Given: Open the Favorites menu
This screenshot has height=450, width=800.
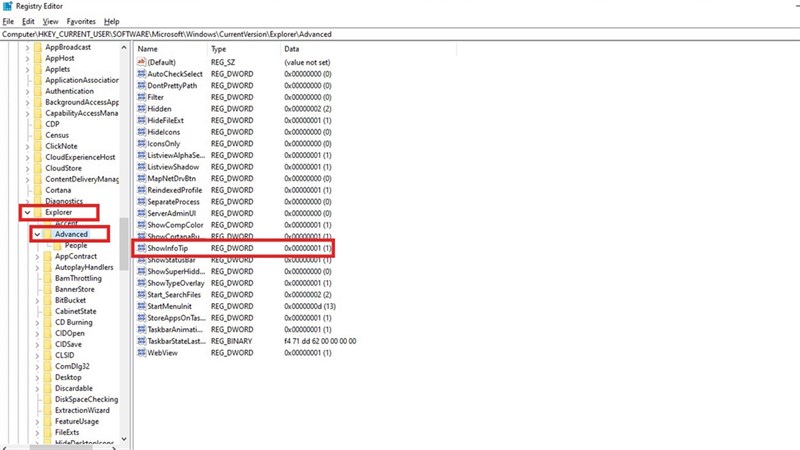Looking at the screenshot, I should tap(81, 21).
